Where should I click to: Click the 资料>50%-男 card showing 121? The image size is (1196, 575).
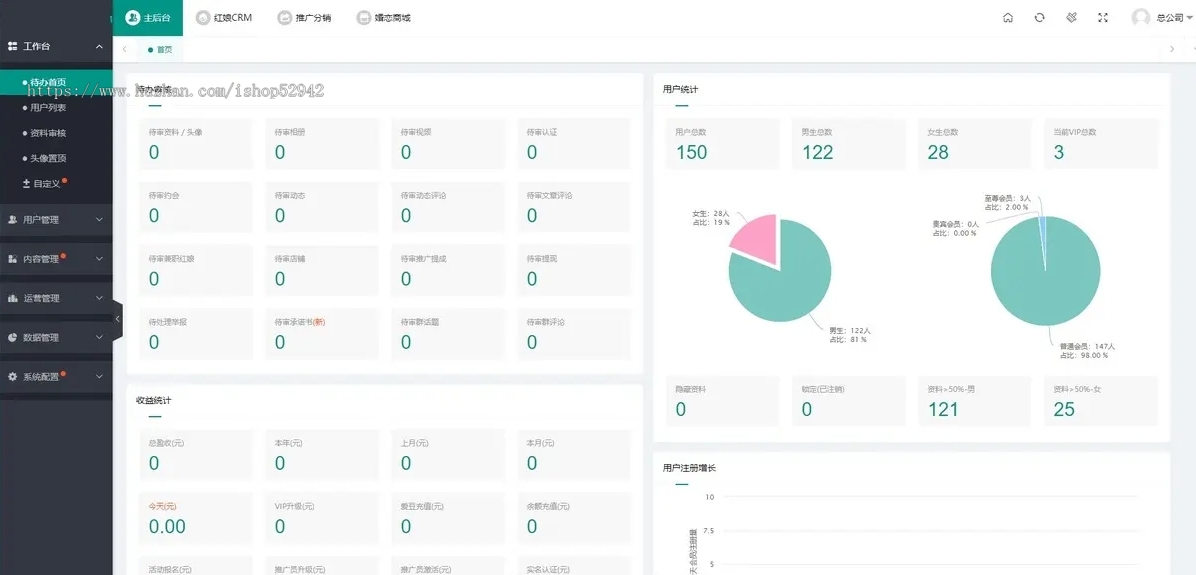975,401
